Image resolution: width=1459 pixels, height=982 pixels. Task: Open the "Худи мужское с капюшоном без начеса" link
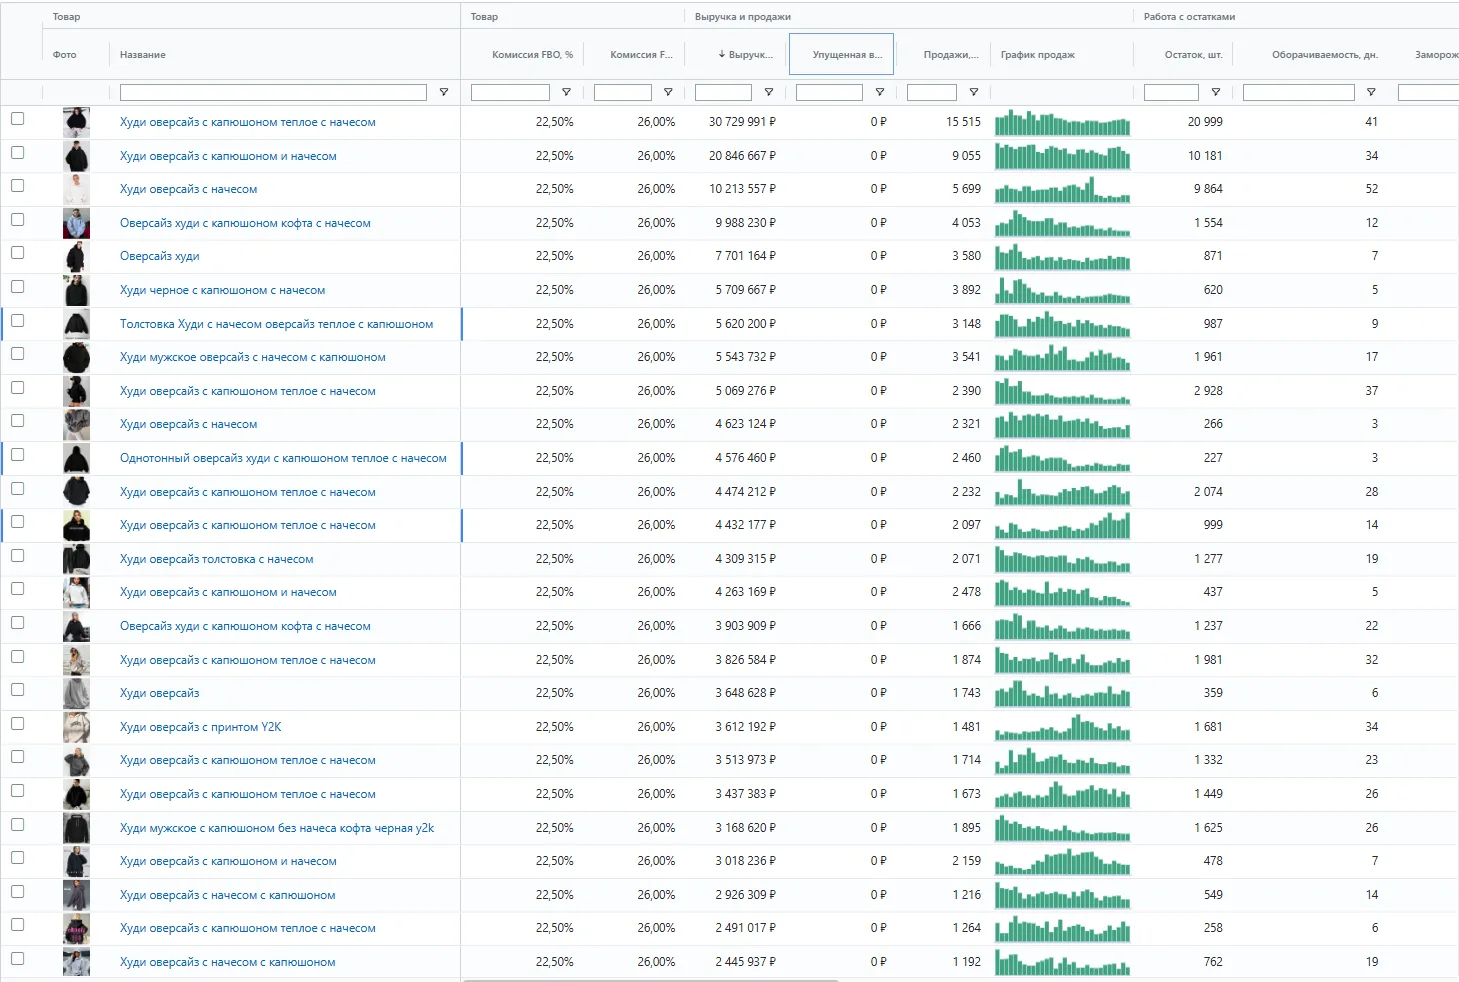coord(277,828)
